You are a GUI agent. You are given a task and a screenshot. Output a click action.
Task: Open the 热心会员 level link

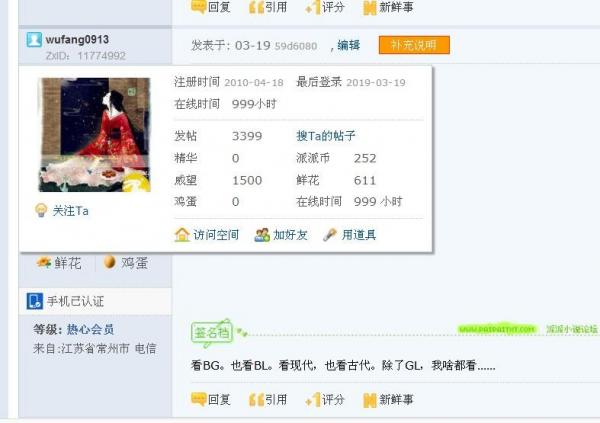(90, 329)
